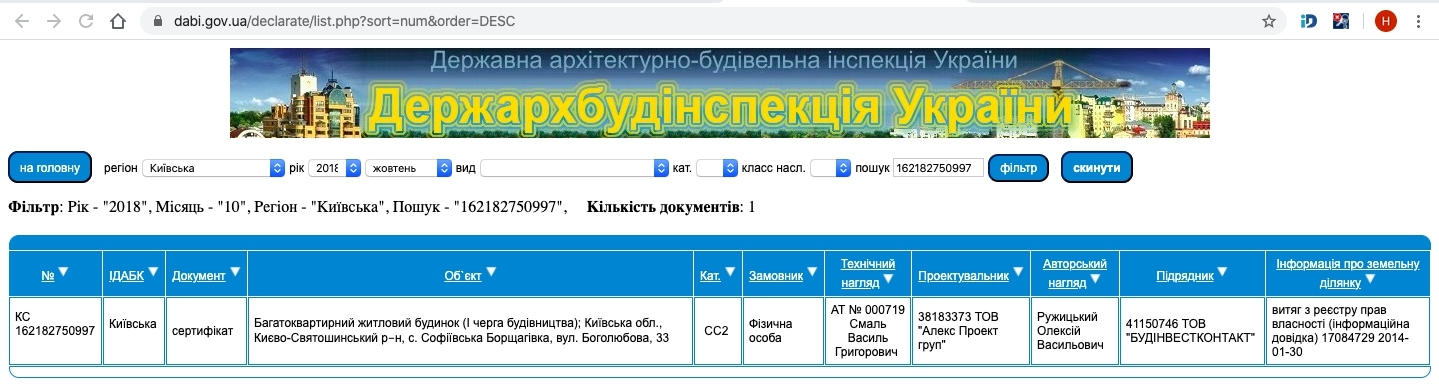The image size is (1439, 387).
Task: Click the address bar URL field
Action: click(x=700, y=20)
